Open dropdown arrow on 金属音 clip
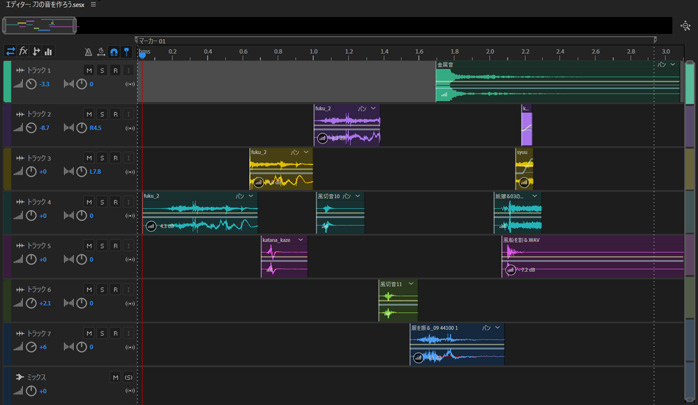 (x=673, y=65)
